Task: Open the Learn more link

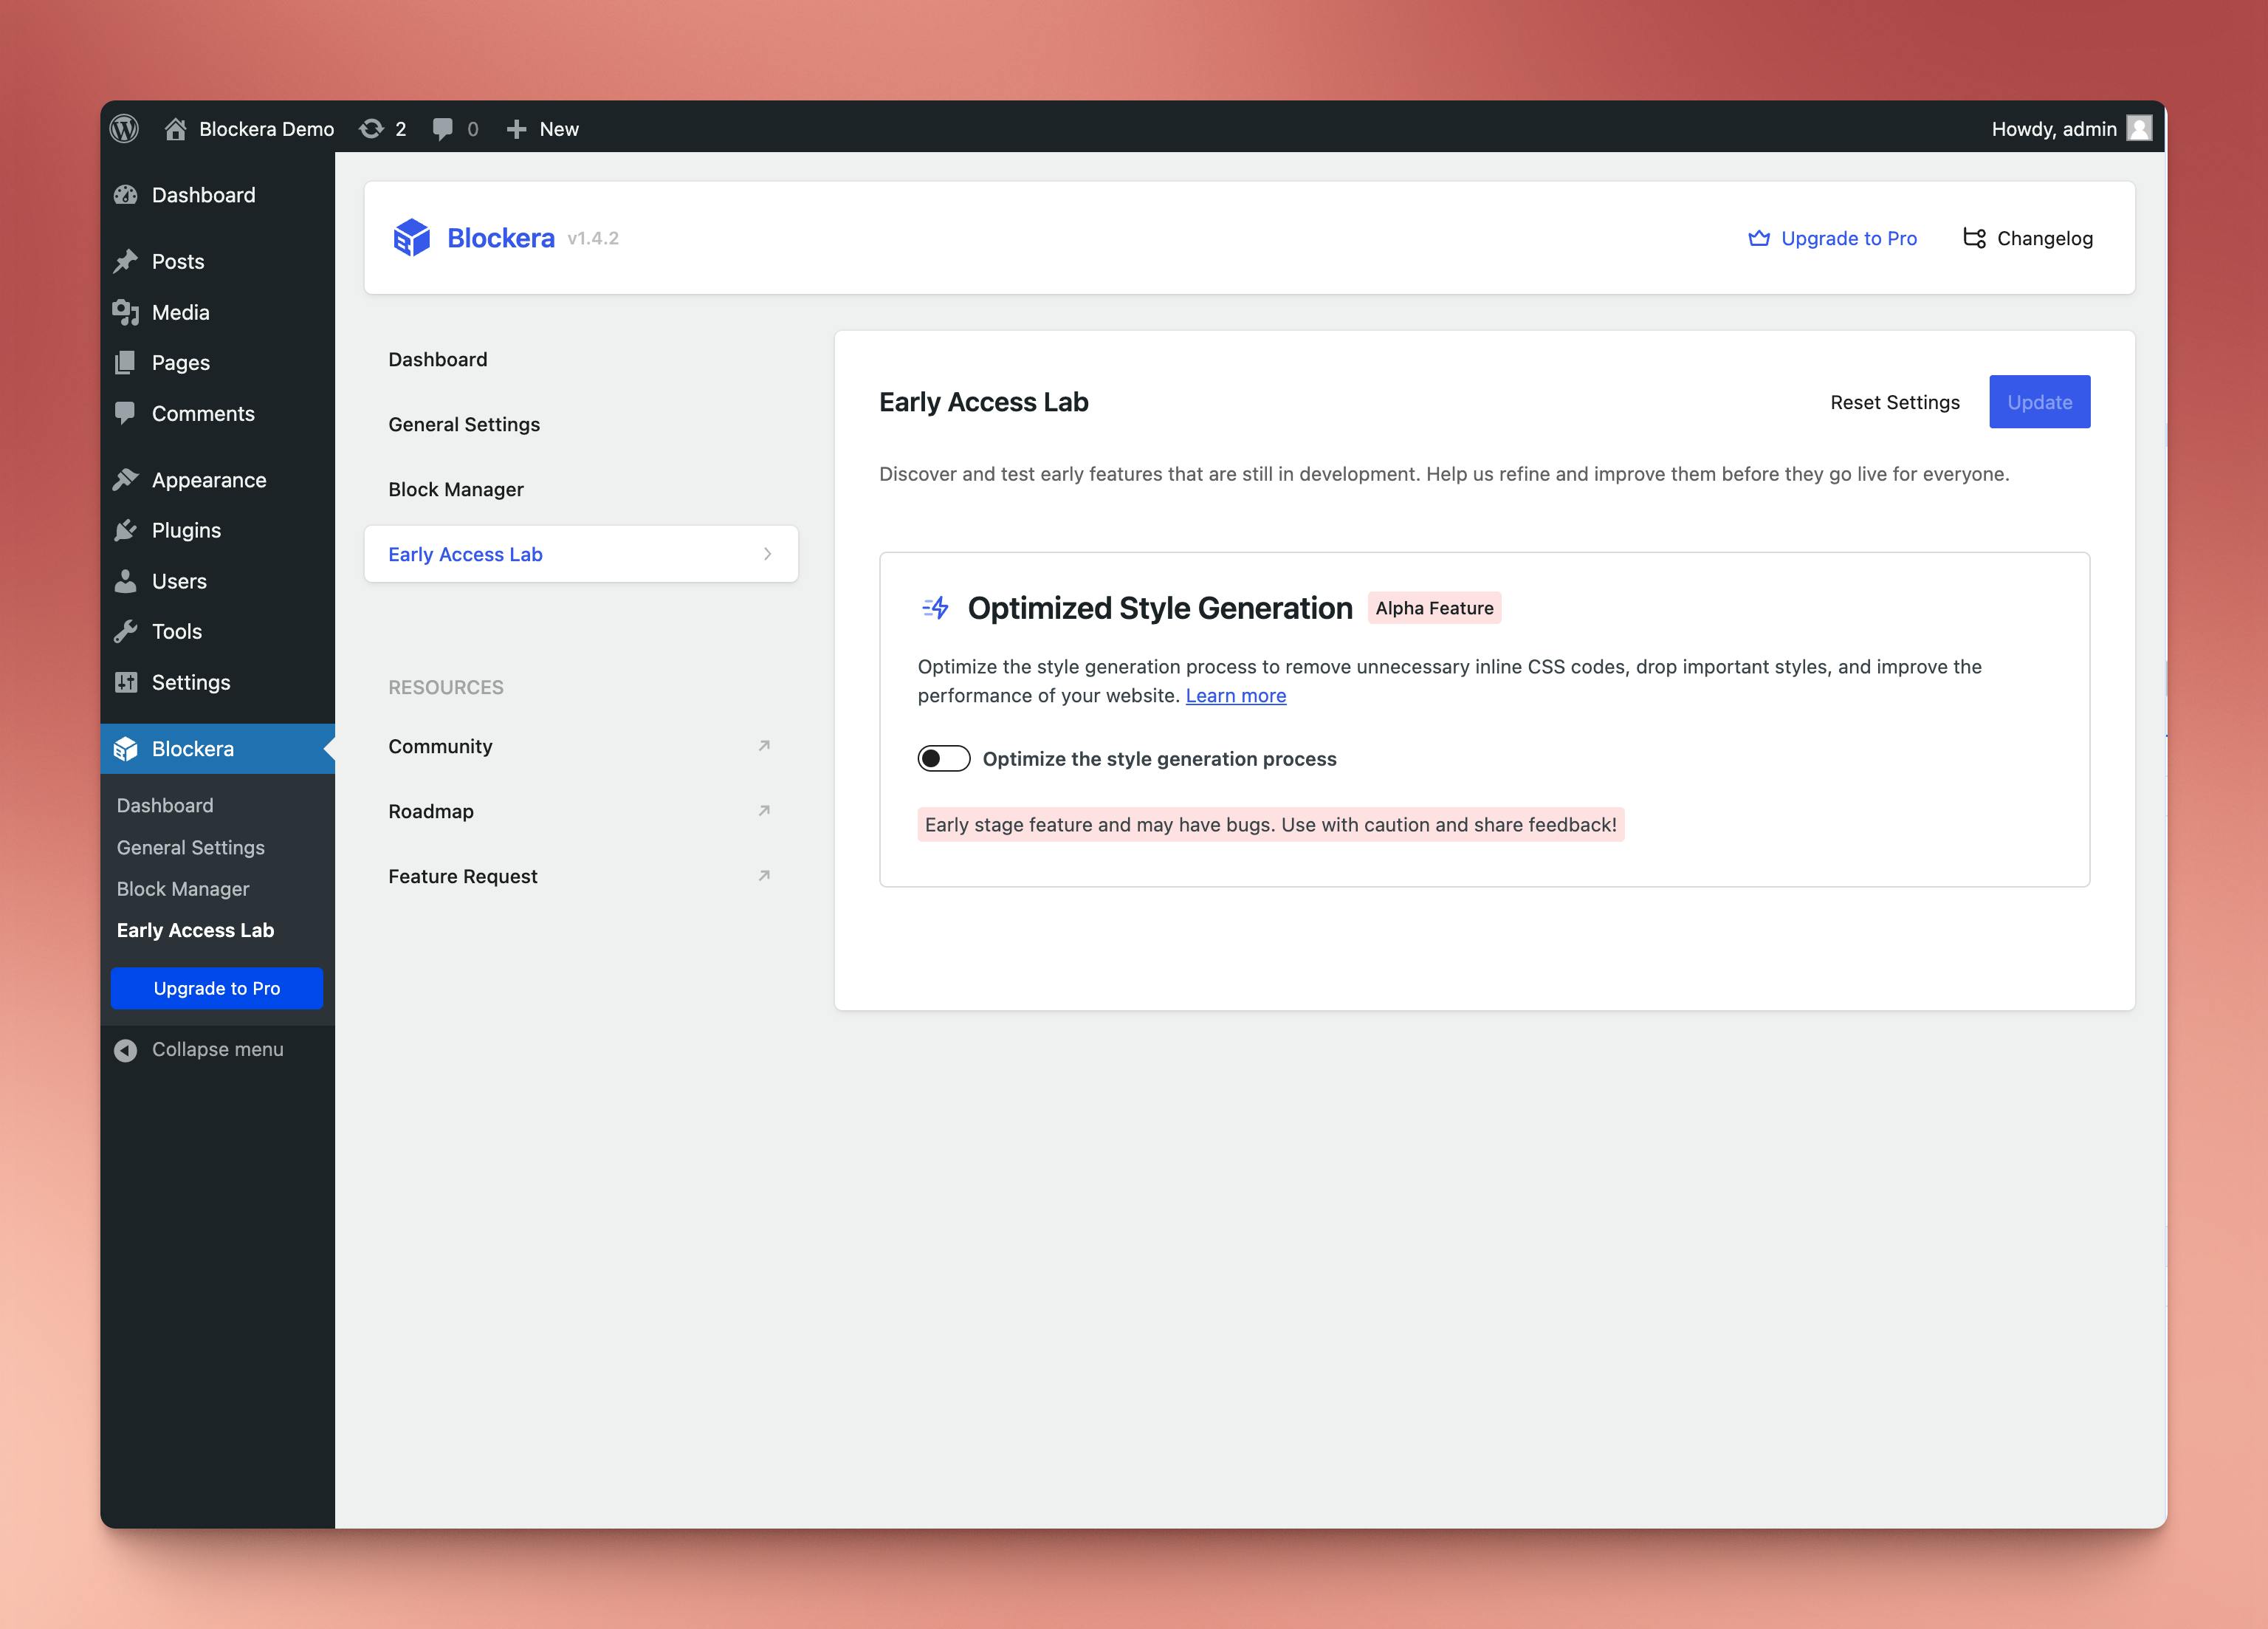Action: (1236, 696)
